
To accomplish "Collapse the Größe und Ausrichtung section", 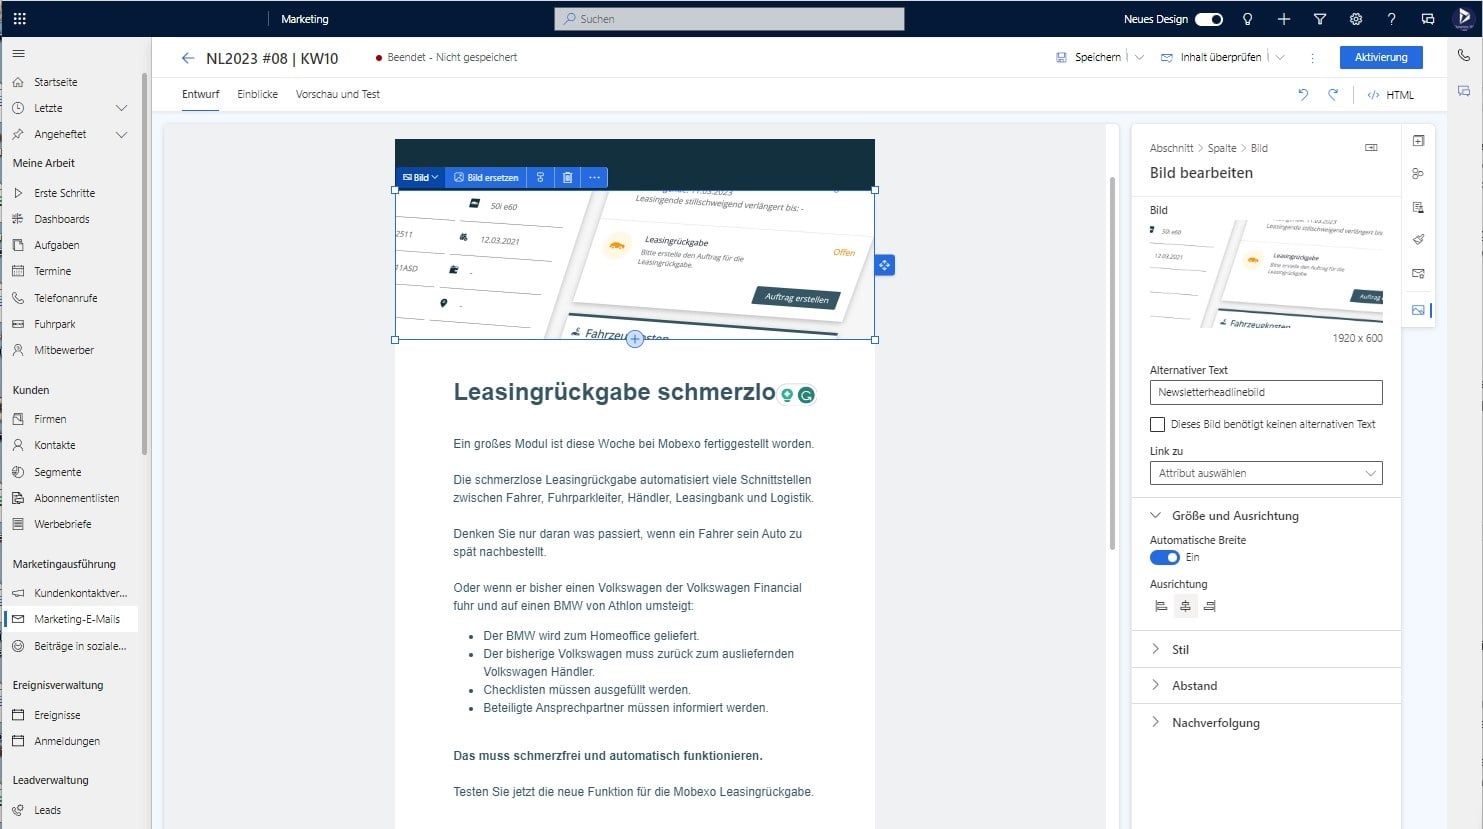I will point(1157,515).
